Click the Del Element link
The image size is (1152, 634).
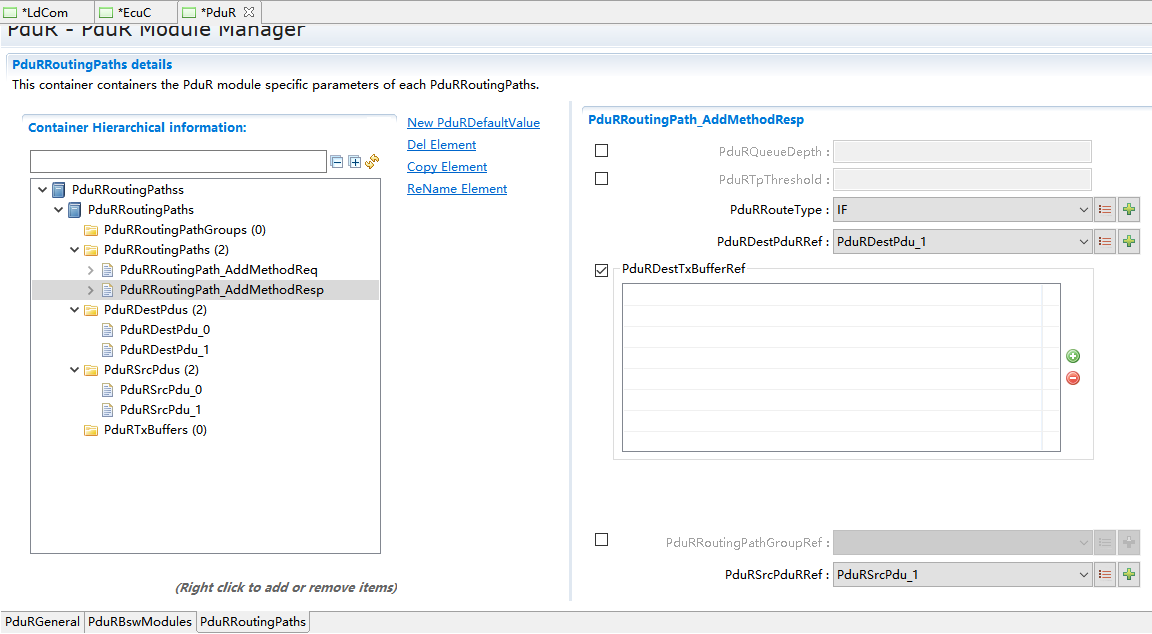coord(441,145)
